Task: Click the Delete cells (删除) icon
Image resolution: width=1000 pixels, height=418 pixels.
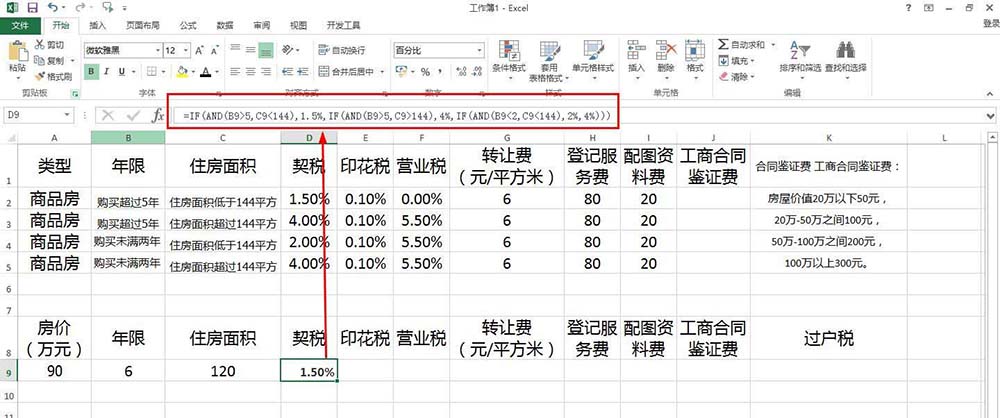Action: pyautogui.click(x=666, y=51)
